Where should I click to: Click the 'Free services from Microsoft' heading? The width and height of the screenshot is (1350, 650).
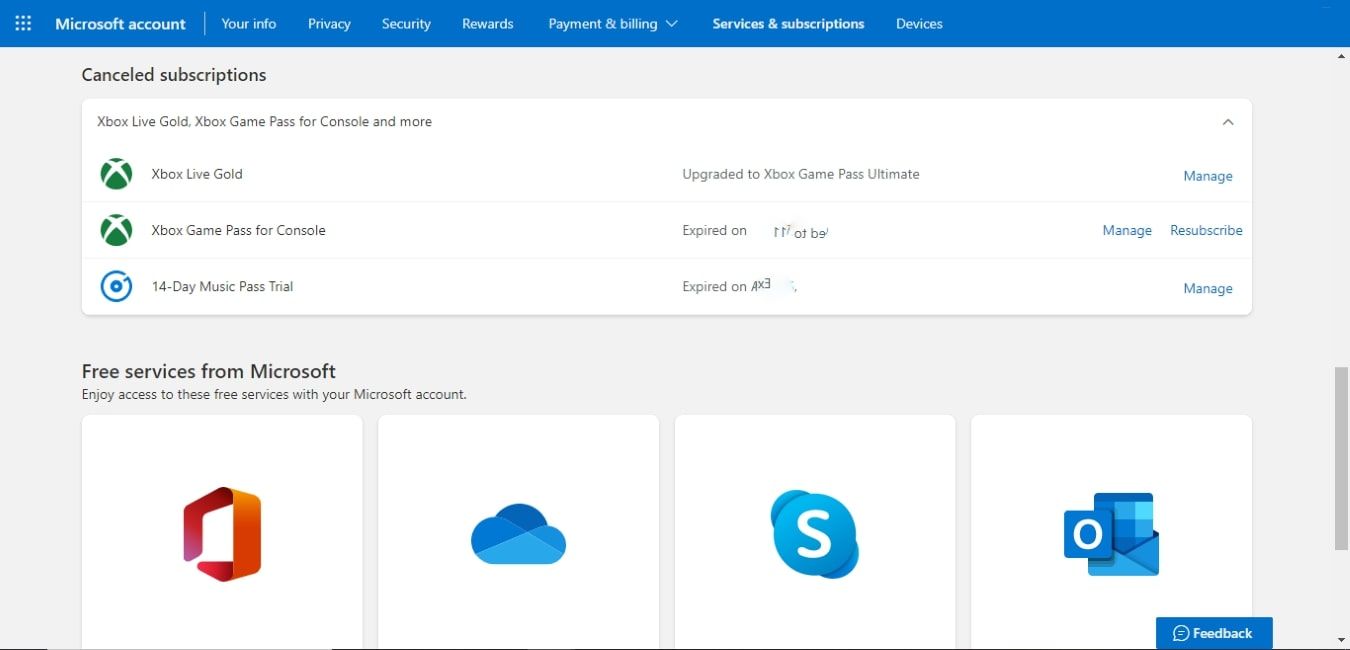(x=209, y=371)
